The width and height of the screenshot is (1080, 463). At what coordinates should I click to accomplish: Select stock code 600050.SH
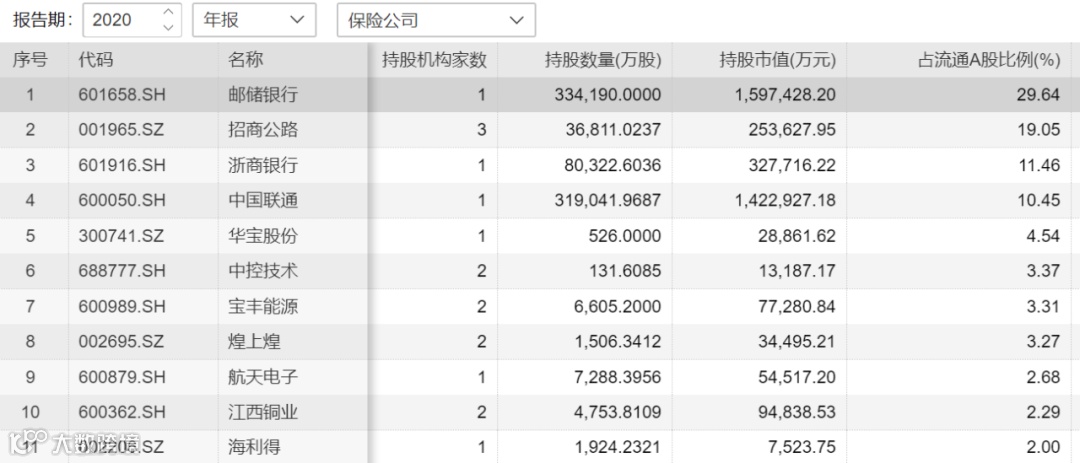[122, 200]
